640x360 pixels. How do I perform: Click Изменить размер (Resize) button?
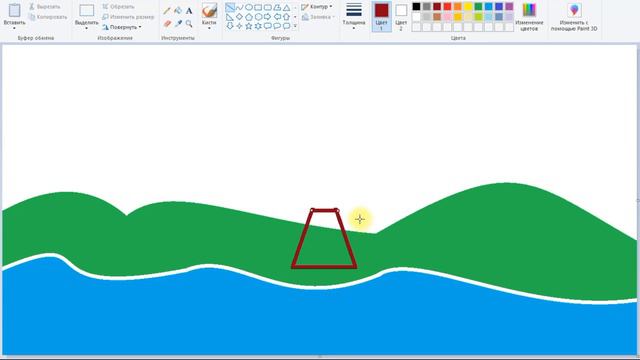click(128, 17)
